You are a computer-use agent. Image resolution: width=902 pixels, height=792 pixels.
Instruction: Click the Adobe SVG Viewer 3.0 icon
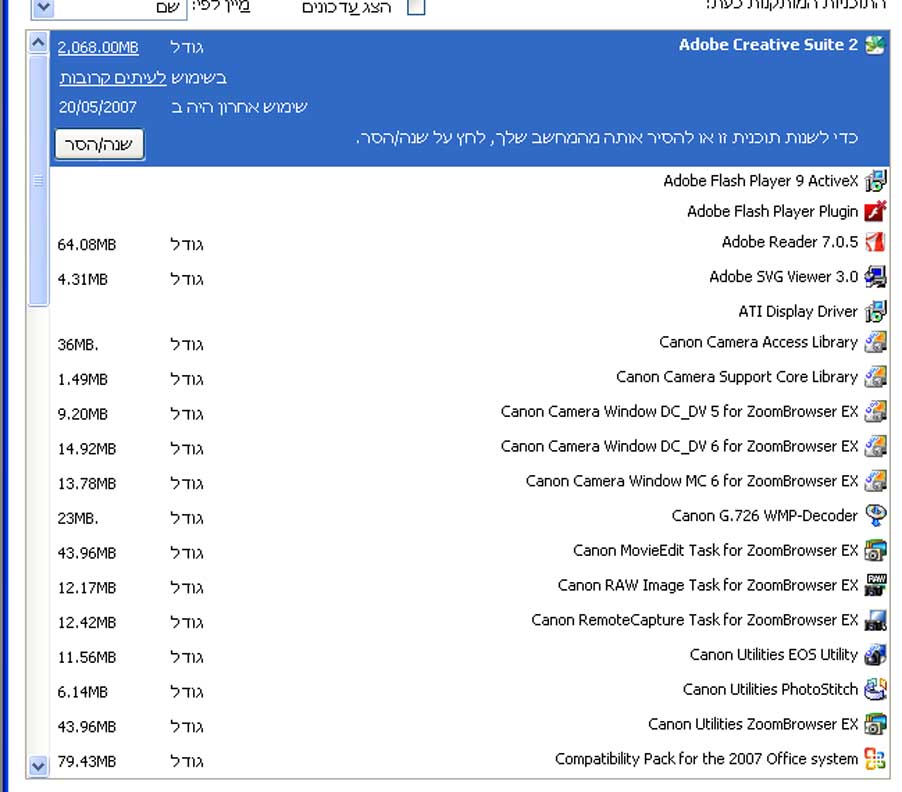[x=876, y=277]
